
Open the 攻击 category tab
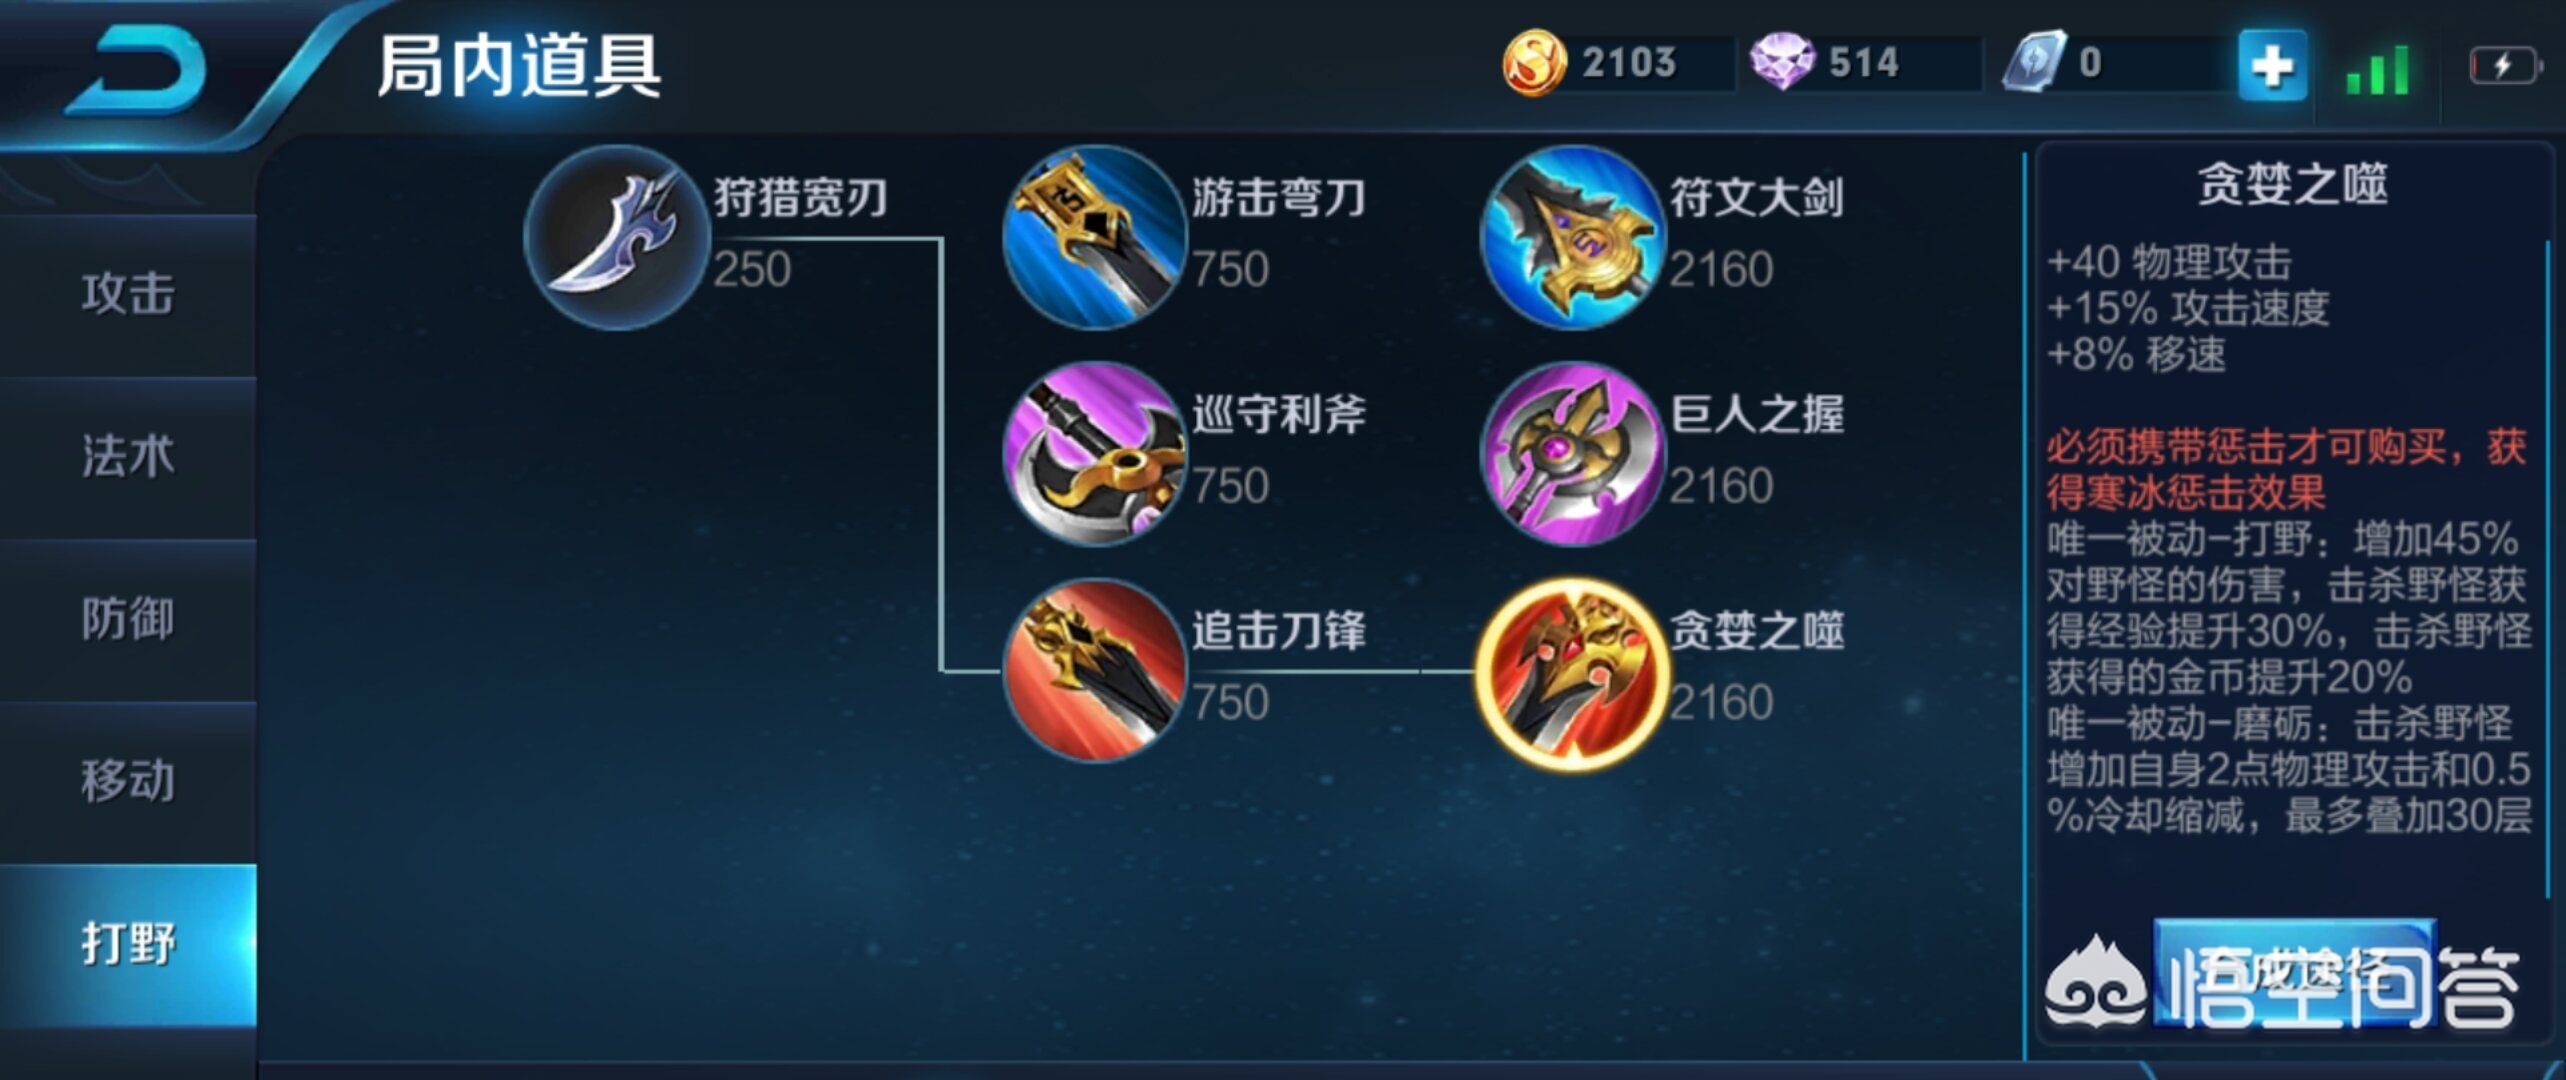(128, 295)
